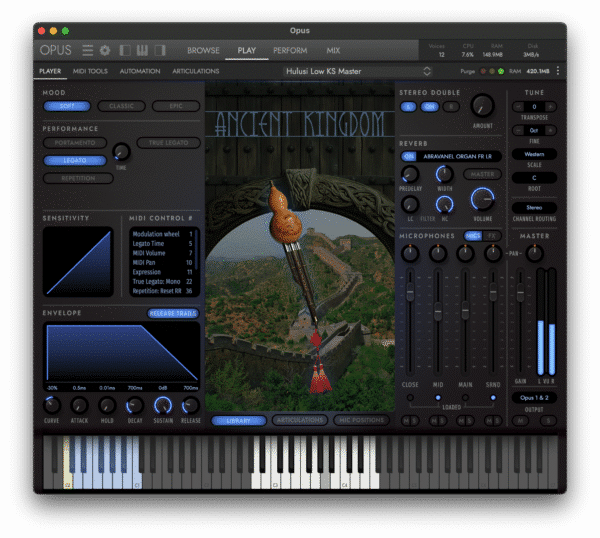Open the Western scale dropdown
Viewport: 600px width, 538px height.
(x=534, y=154)
